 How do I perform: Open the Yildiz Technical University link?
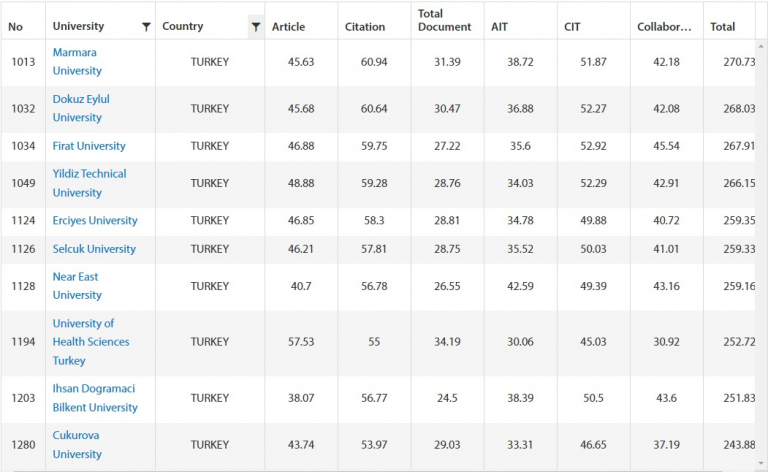[89, 183]
